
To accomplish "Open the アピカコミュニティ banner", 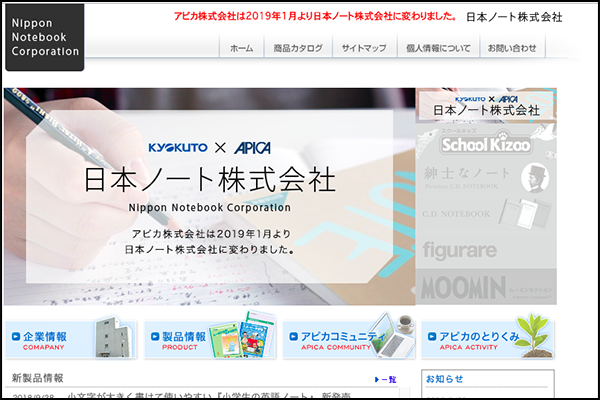I will tap(349, 339).
